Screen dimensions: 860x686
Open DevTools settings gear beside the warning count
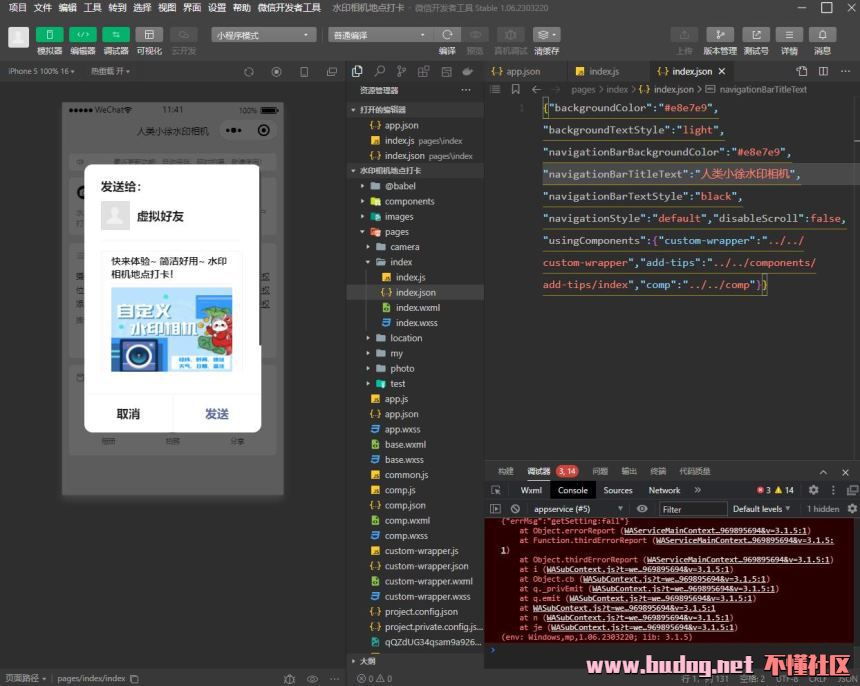pos(813,490)
